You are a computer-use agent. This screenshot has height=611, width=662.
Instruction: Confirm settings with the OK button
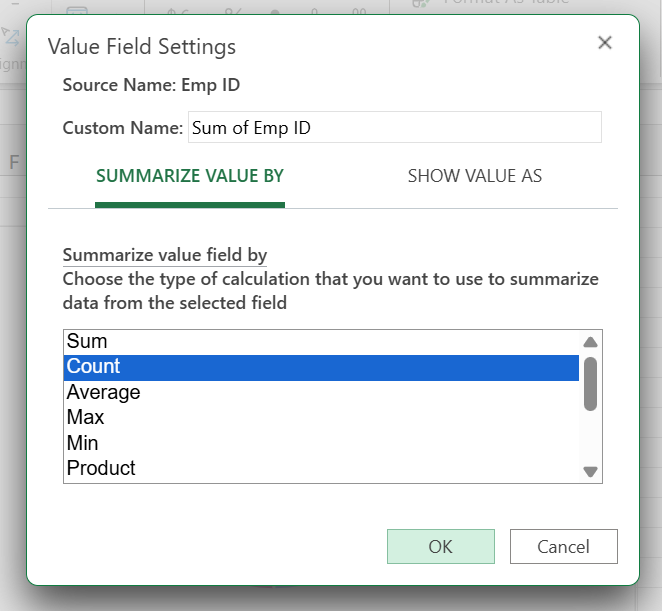point(440,547)
